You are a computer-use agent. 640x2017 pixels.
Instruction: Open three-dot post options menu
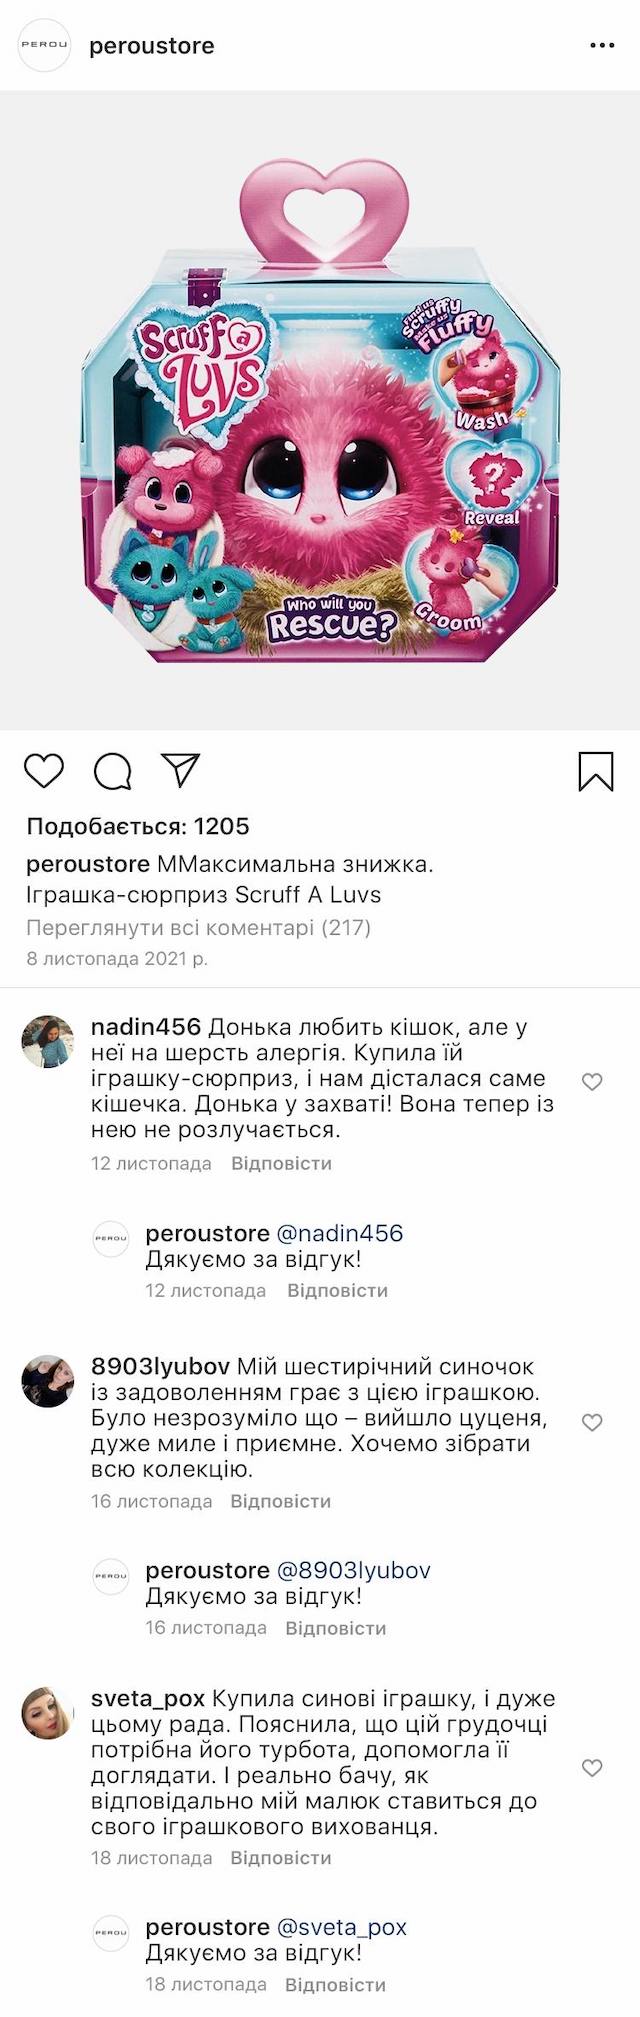(x=602, y=46)
